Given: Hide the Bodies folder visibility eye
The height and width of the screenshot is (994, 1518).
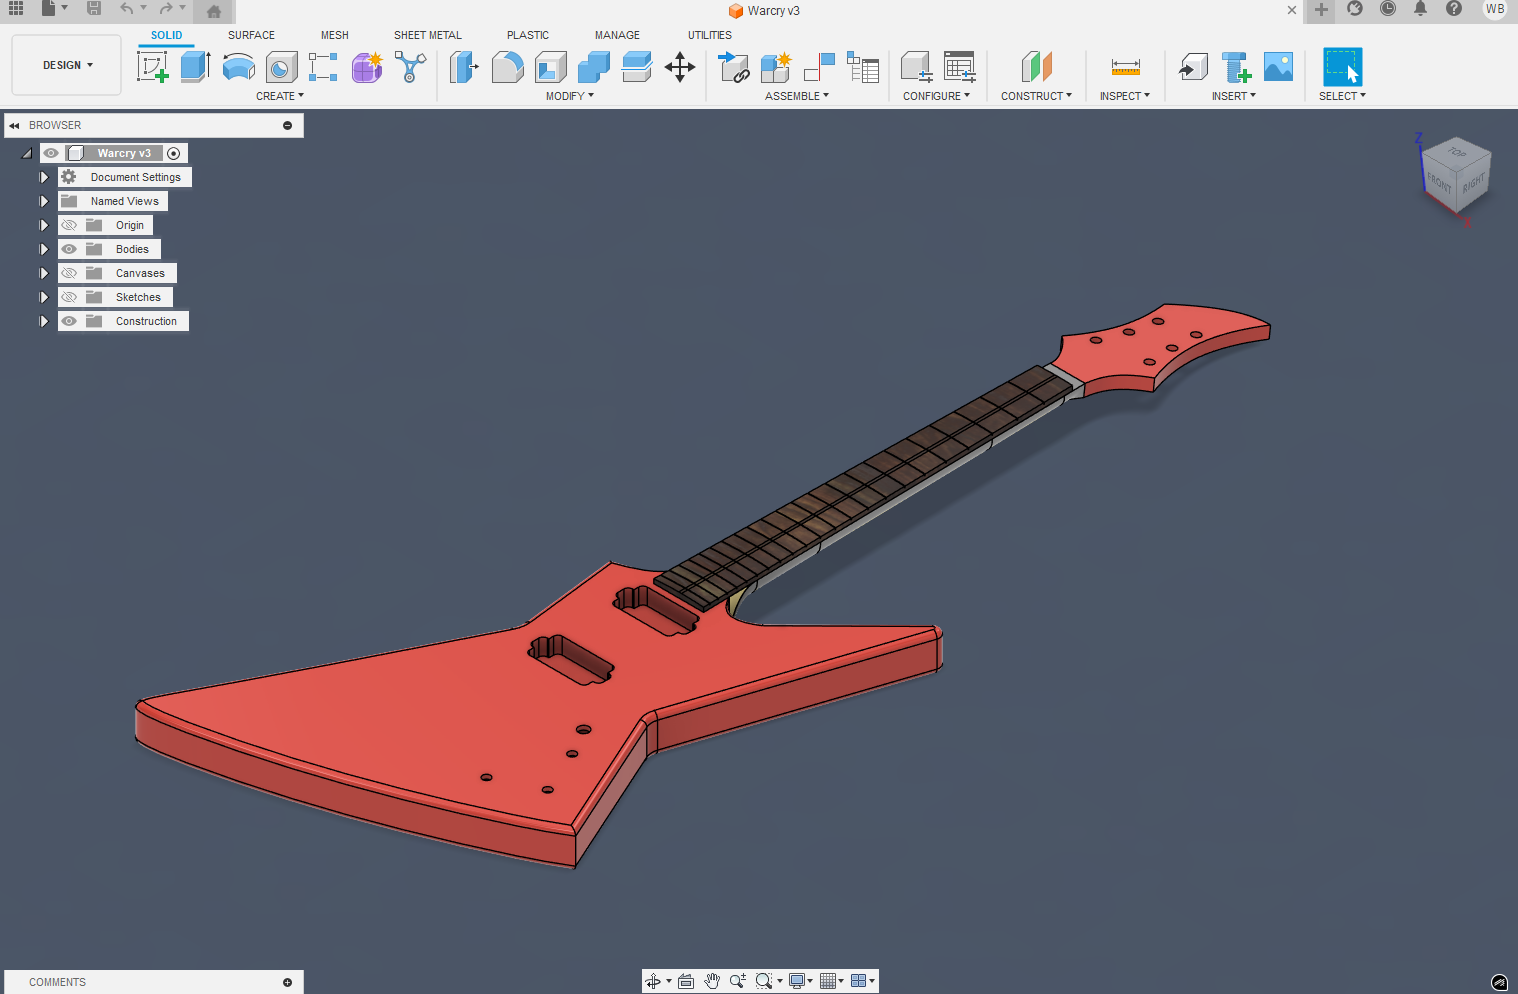Looking at the screenshot, I should click(x=69, y=249).
